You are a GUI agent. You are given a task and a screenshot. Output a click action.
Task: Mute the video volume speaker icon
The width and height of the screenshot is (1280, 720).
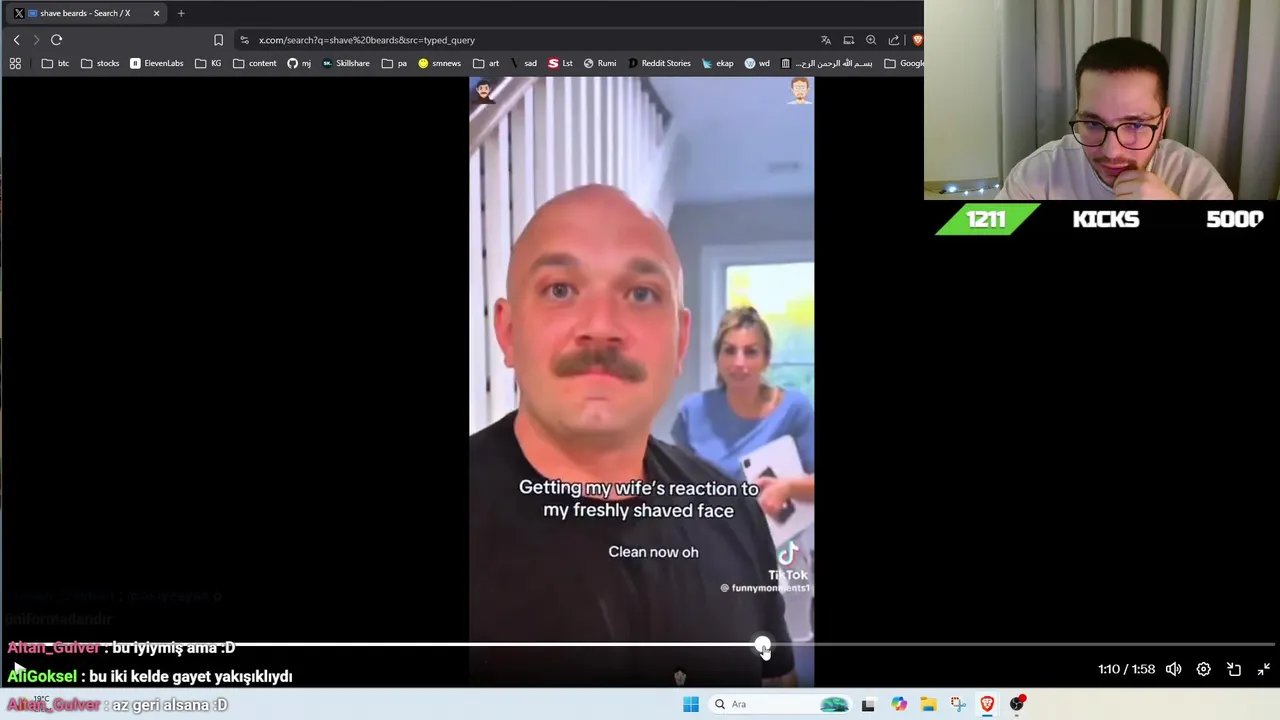(1173, 669)
